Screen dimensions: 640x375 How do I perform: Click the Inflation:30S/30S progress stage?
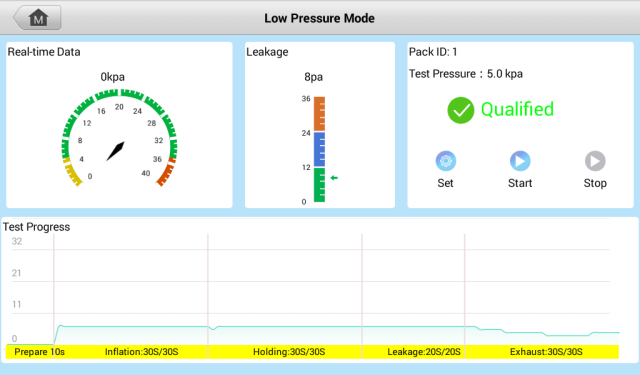click(131, 352)
